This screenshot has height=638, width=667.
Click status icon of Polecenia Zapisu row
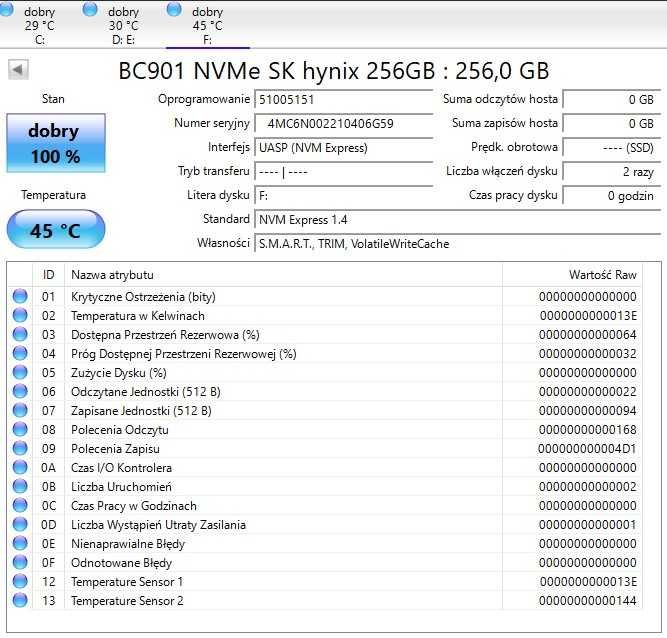click(x=20, y=448)
